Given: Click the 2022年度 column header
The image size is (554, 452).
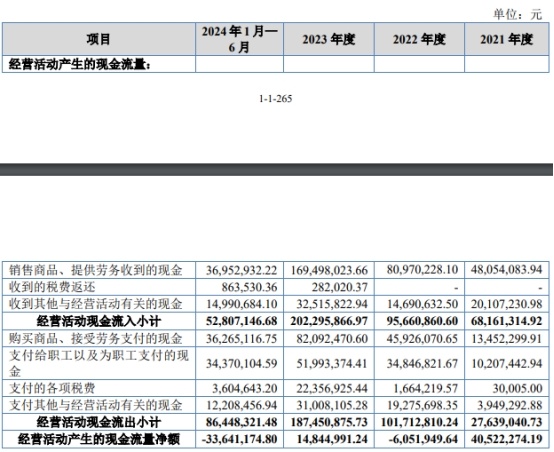Looking at the screenshot, I should (x=419, y=39).
